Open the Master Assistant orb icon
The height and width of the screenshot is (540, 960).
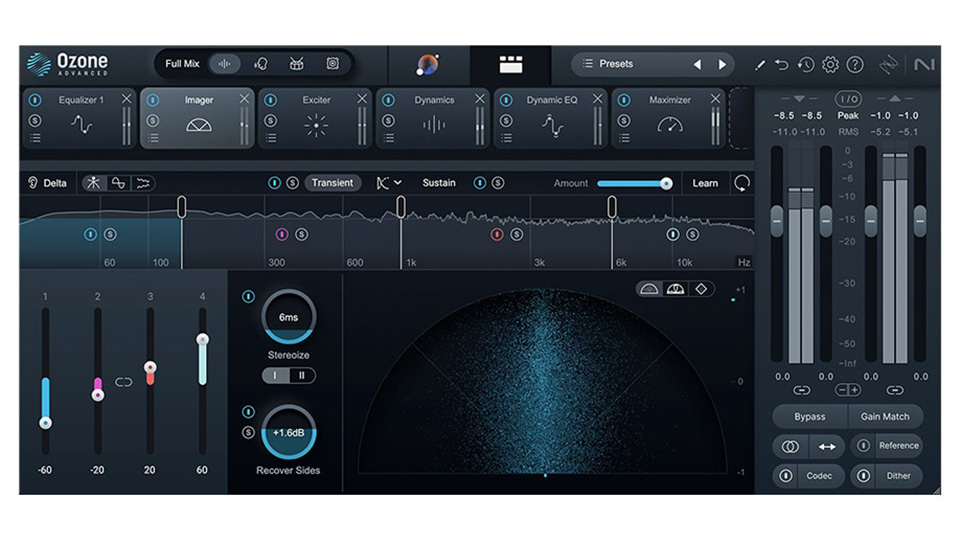[427, 65]
